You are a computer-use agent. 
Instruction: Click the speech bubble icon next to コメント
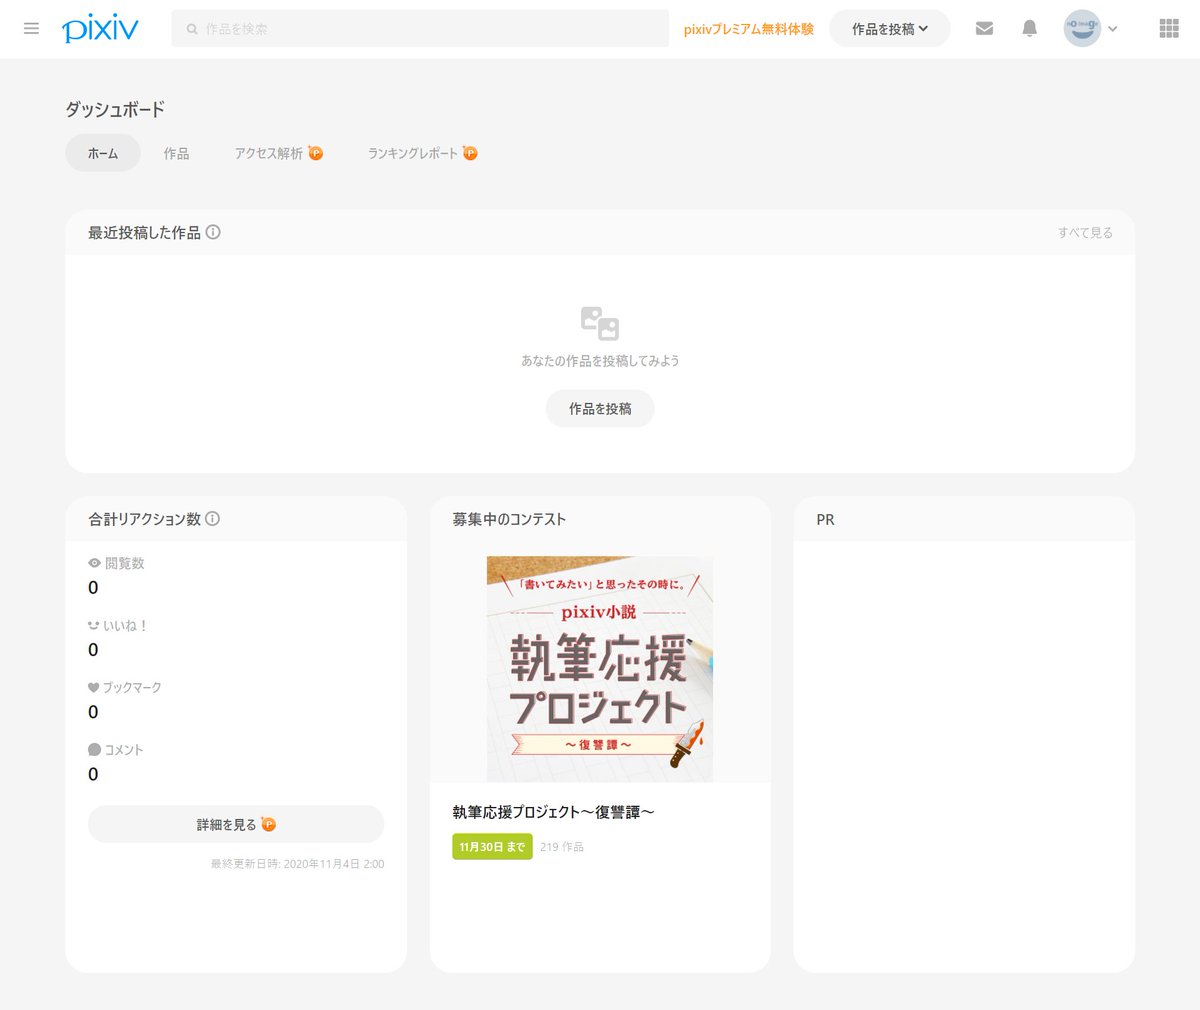[x=94, y=749]
